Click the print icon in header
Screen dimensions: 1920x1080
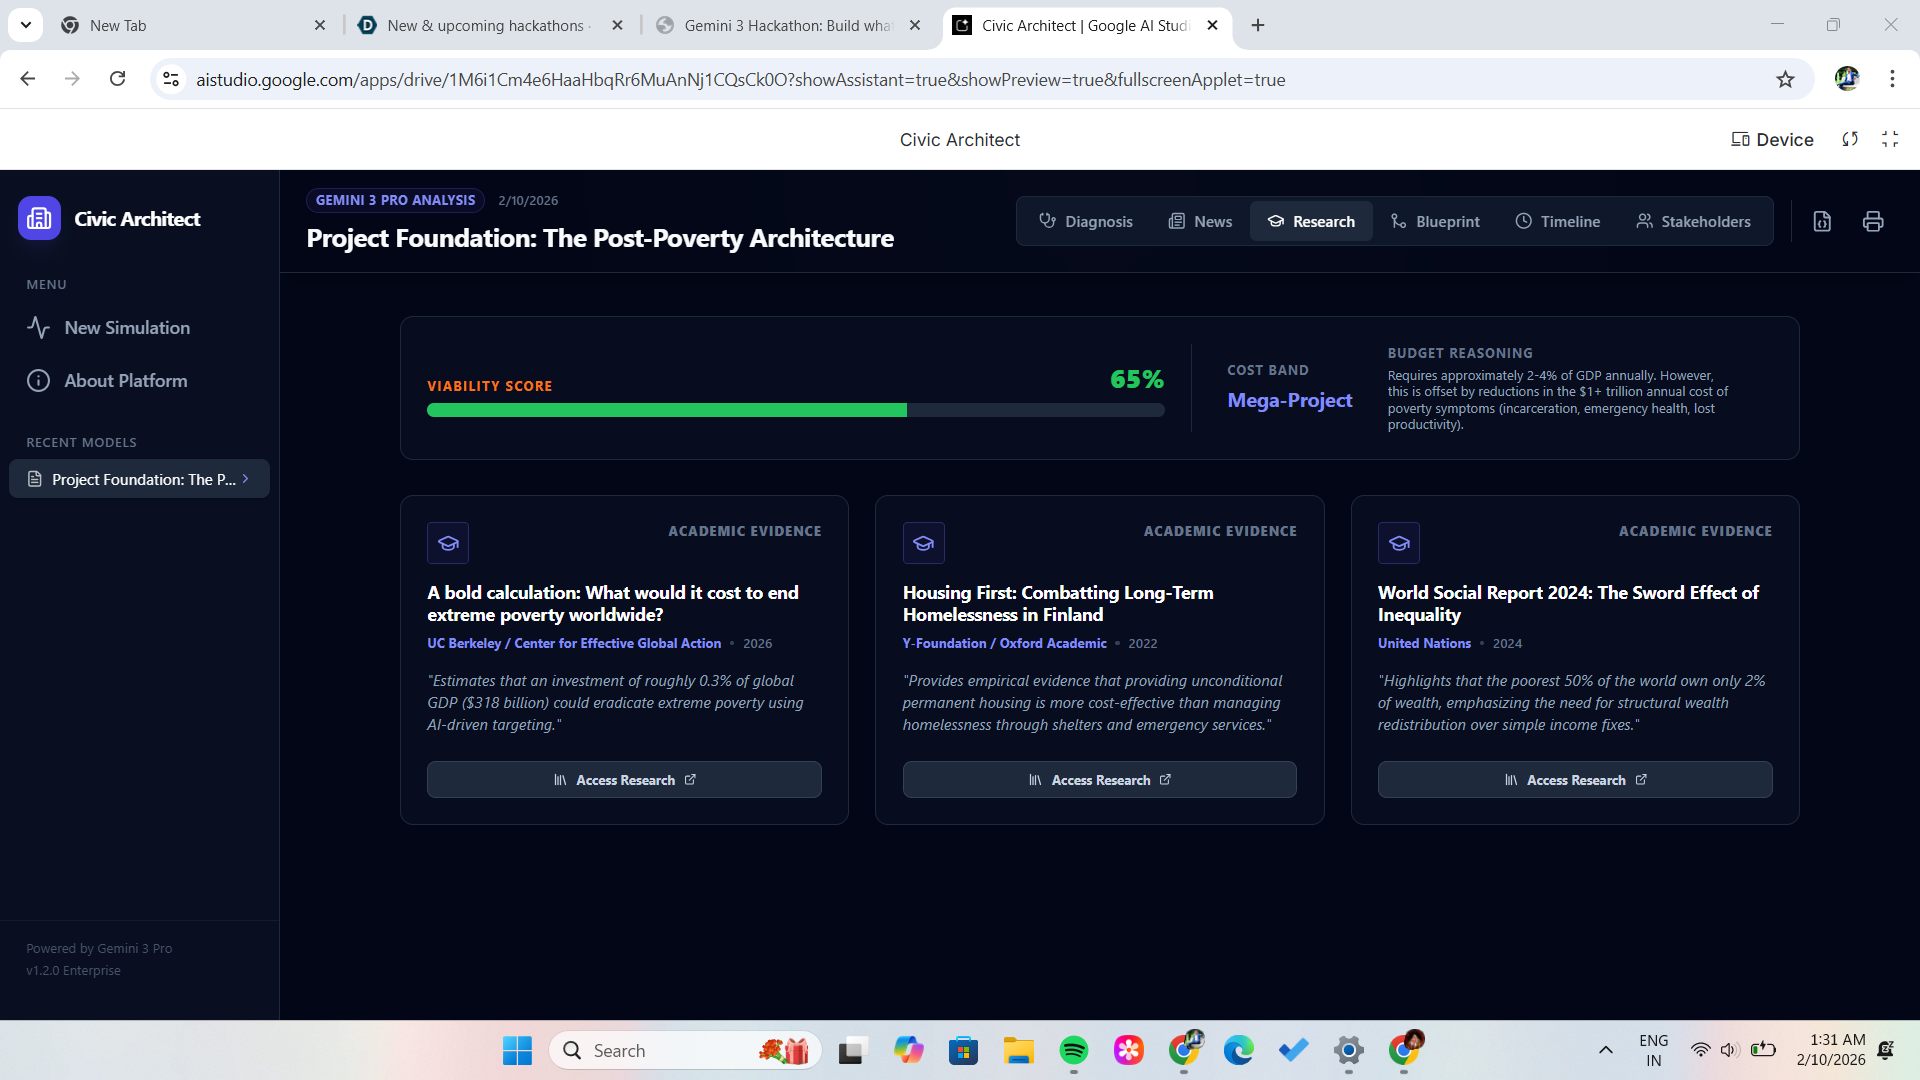pyautogui.click(x=1873, y=221)
